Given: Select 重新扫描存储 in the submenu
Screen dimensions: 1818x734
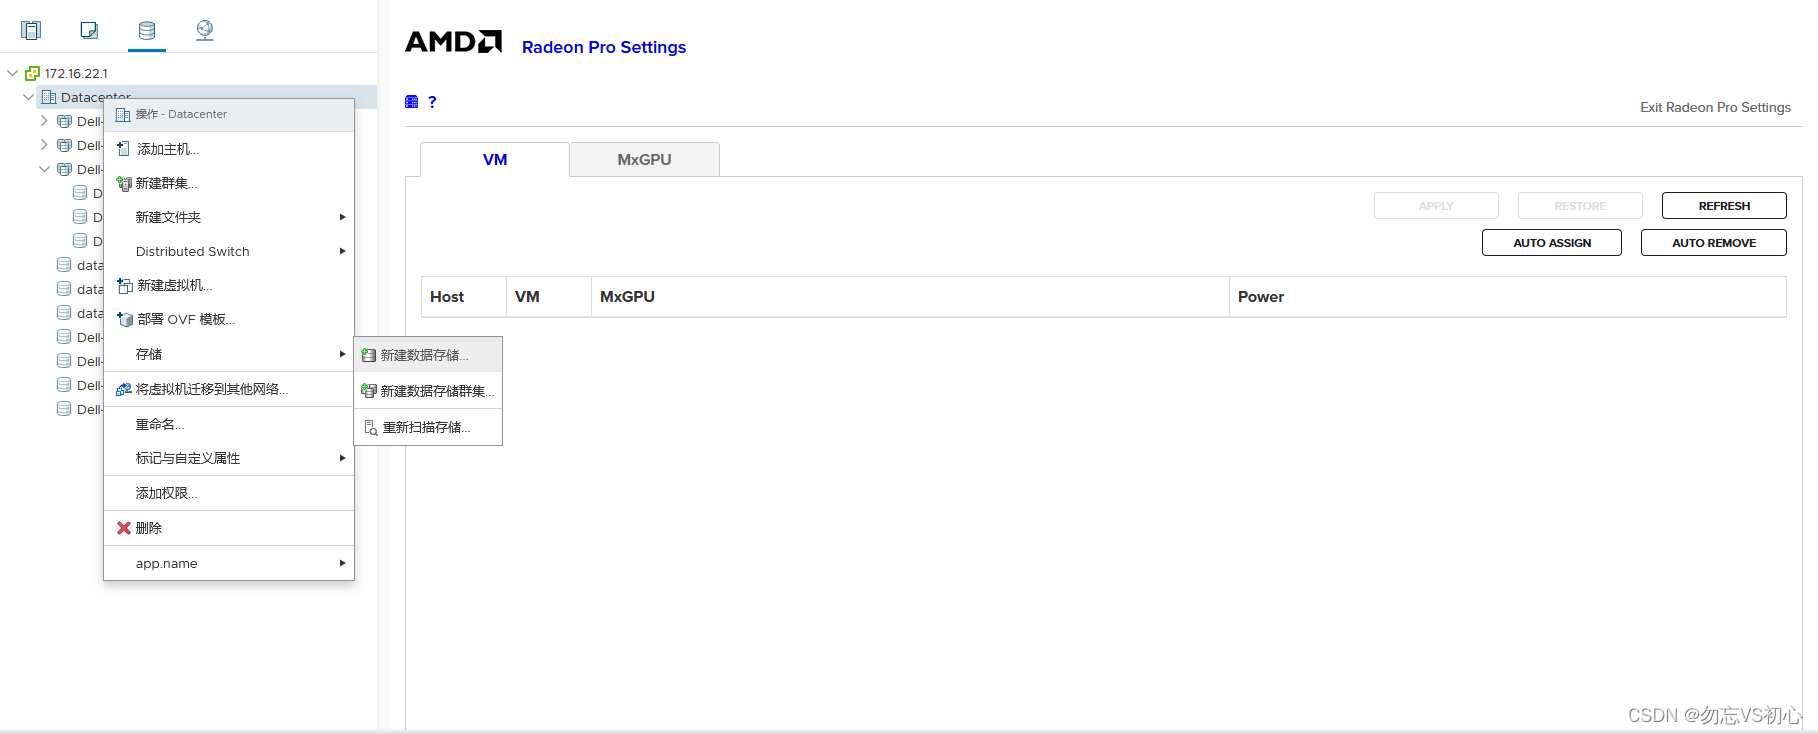Looking at the screenshot, I should point(426,427).
